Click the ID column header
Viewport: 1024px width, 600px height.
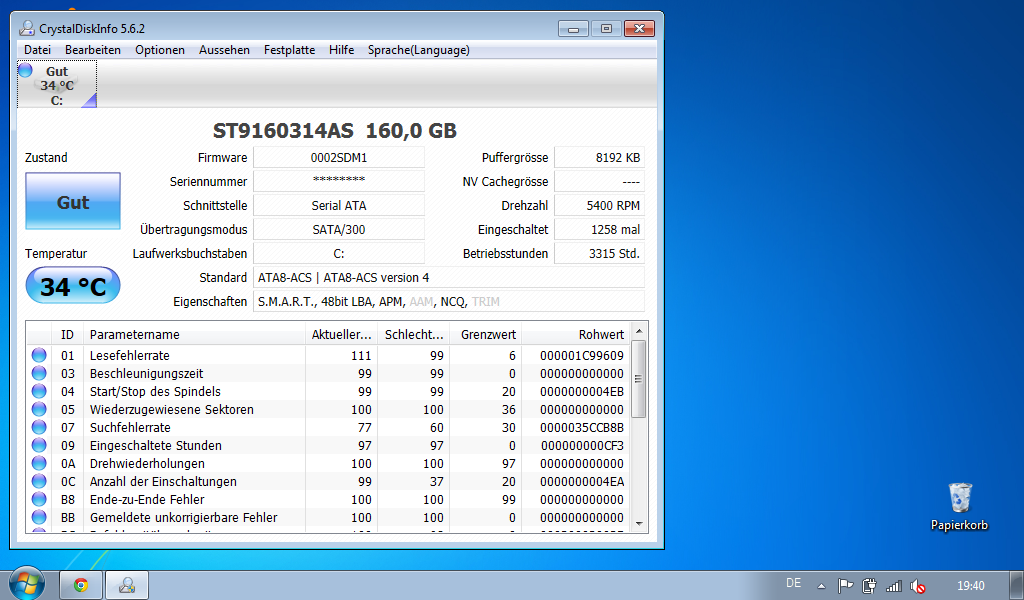click(68, 334)
